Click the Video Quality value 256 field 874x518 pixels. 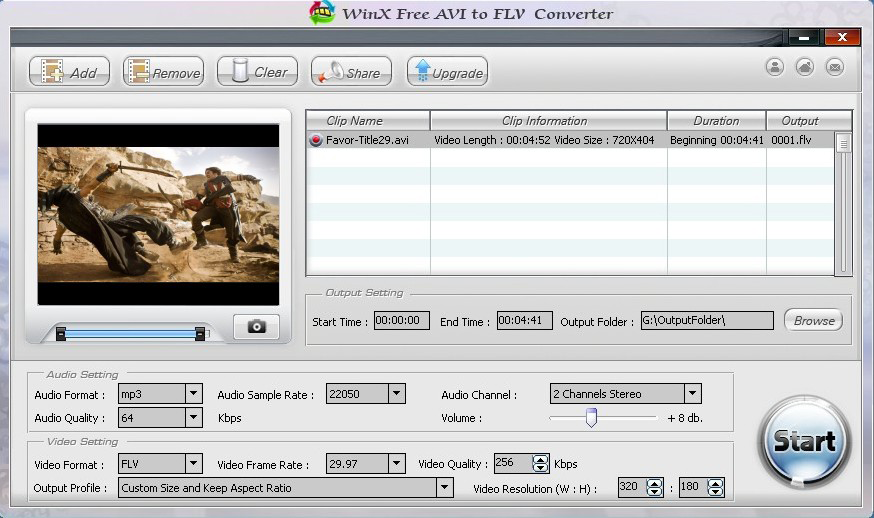click(513, 463)
